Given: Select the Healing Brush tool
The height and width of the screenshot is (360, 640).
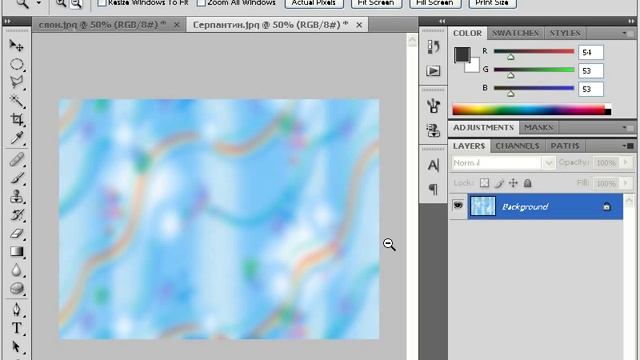Looking at the screenshot, I should pyautogui.click(x=16, y=159).
